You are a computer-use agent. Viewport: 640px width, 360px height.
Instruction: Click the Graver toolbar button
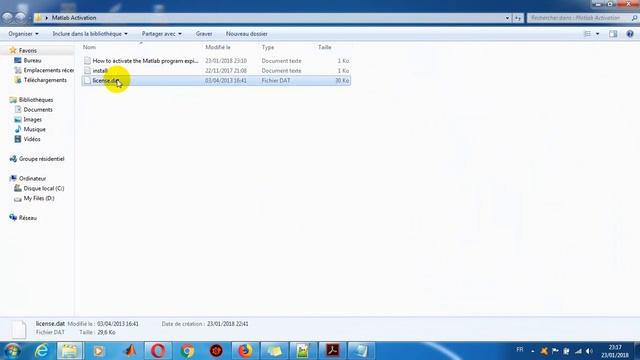tap(204, 34)
